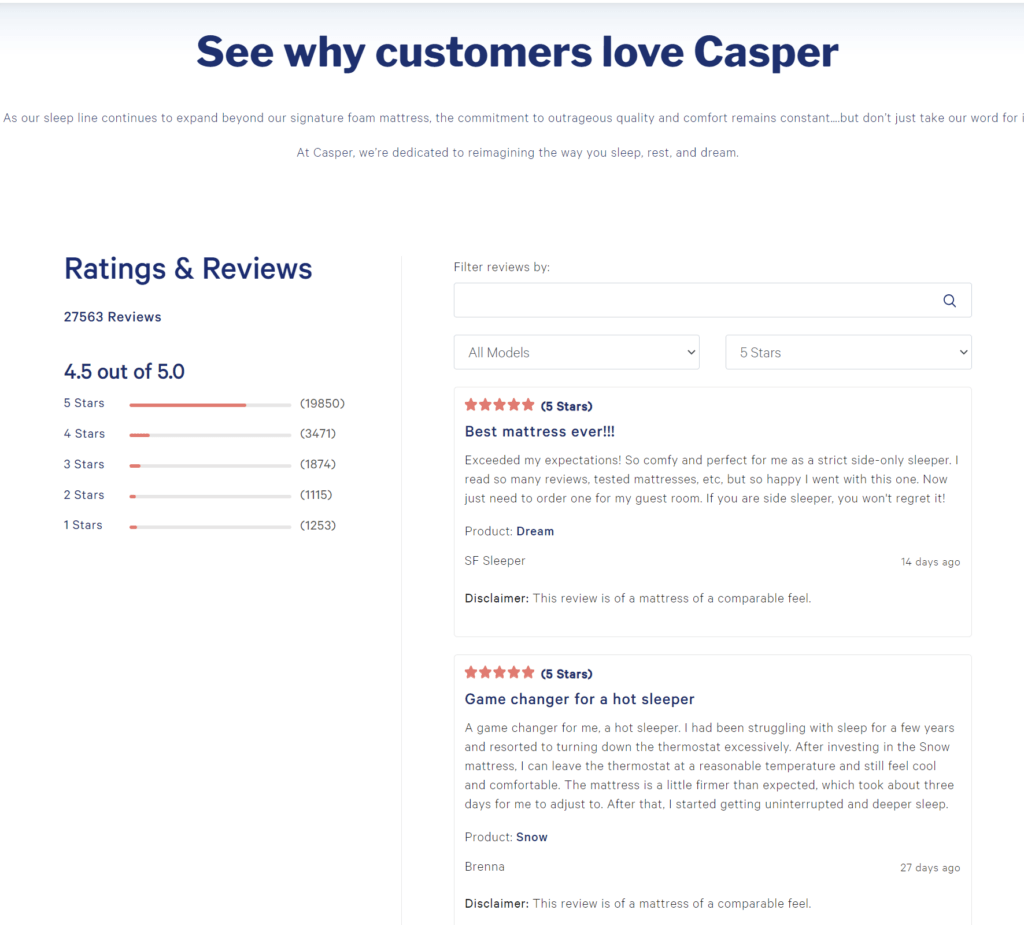Click the first star on Best mattress ever review

tap(469, 405)
